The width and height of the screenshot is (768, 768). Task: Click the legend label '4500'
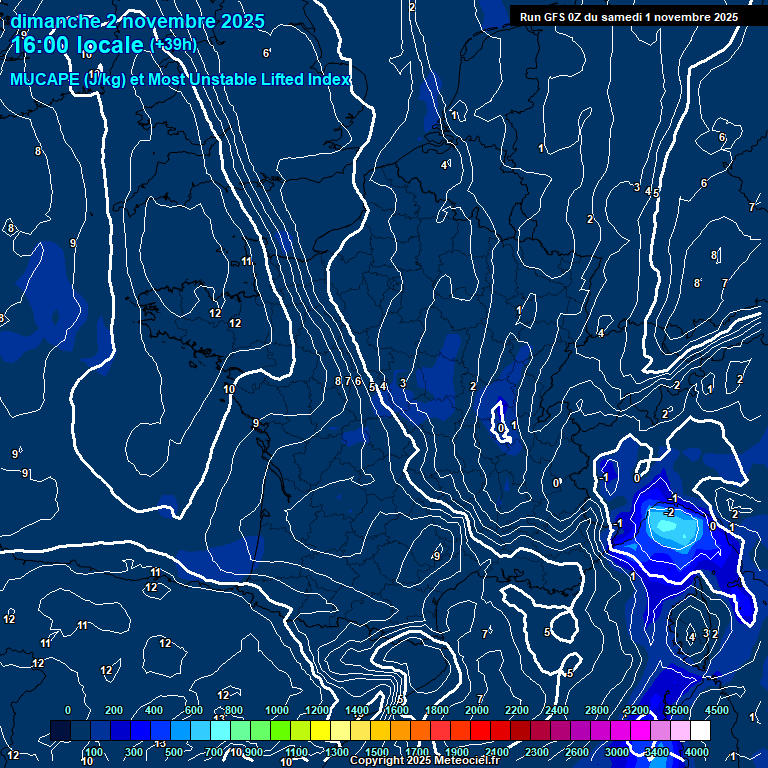pos(717,710)
